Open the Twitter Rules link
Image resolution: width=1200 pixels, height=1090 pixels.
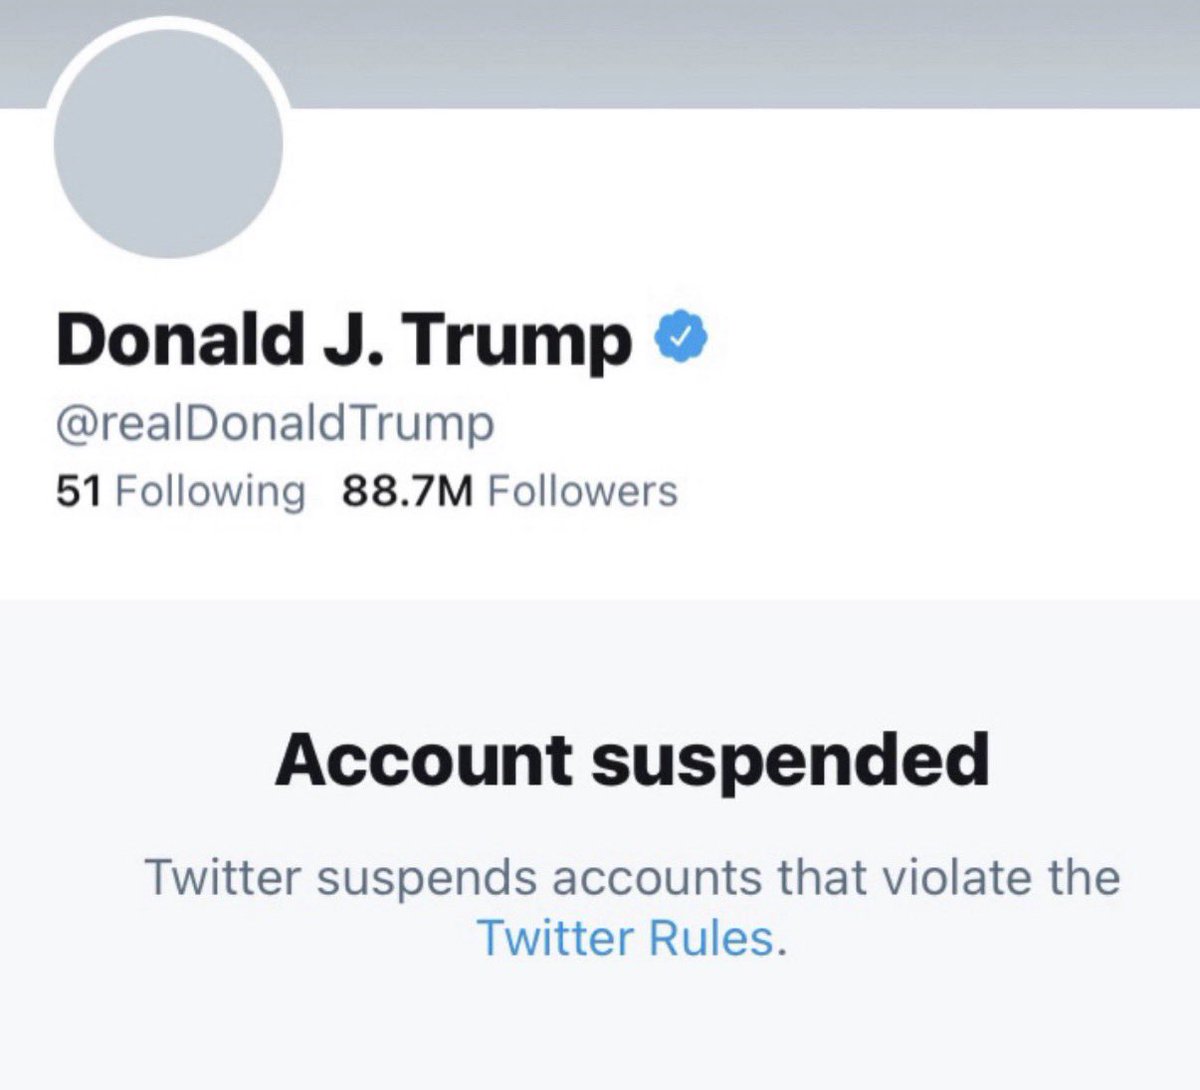click(x=626, y=939)
